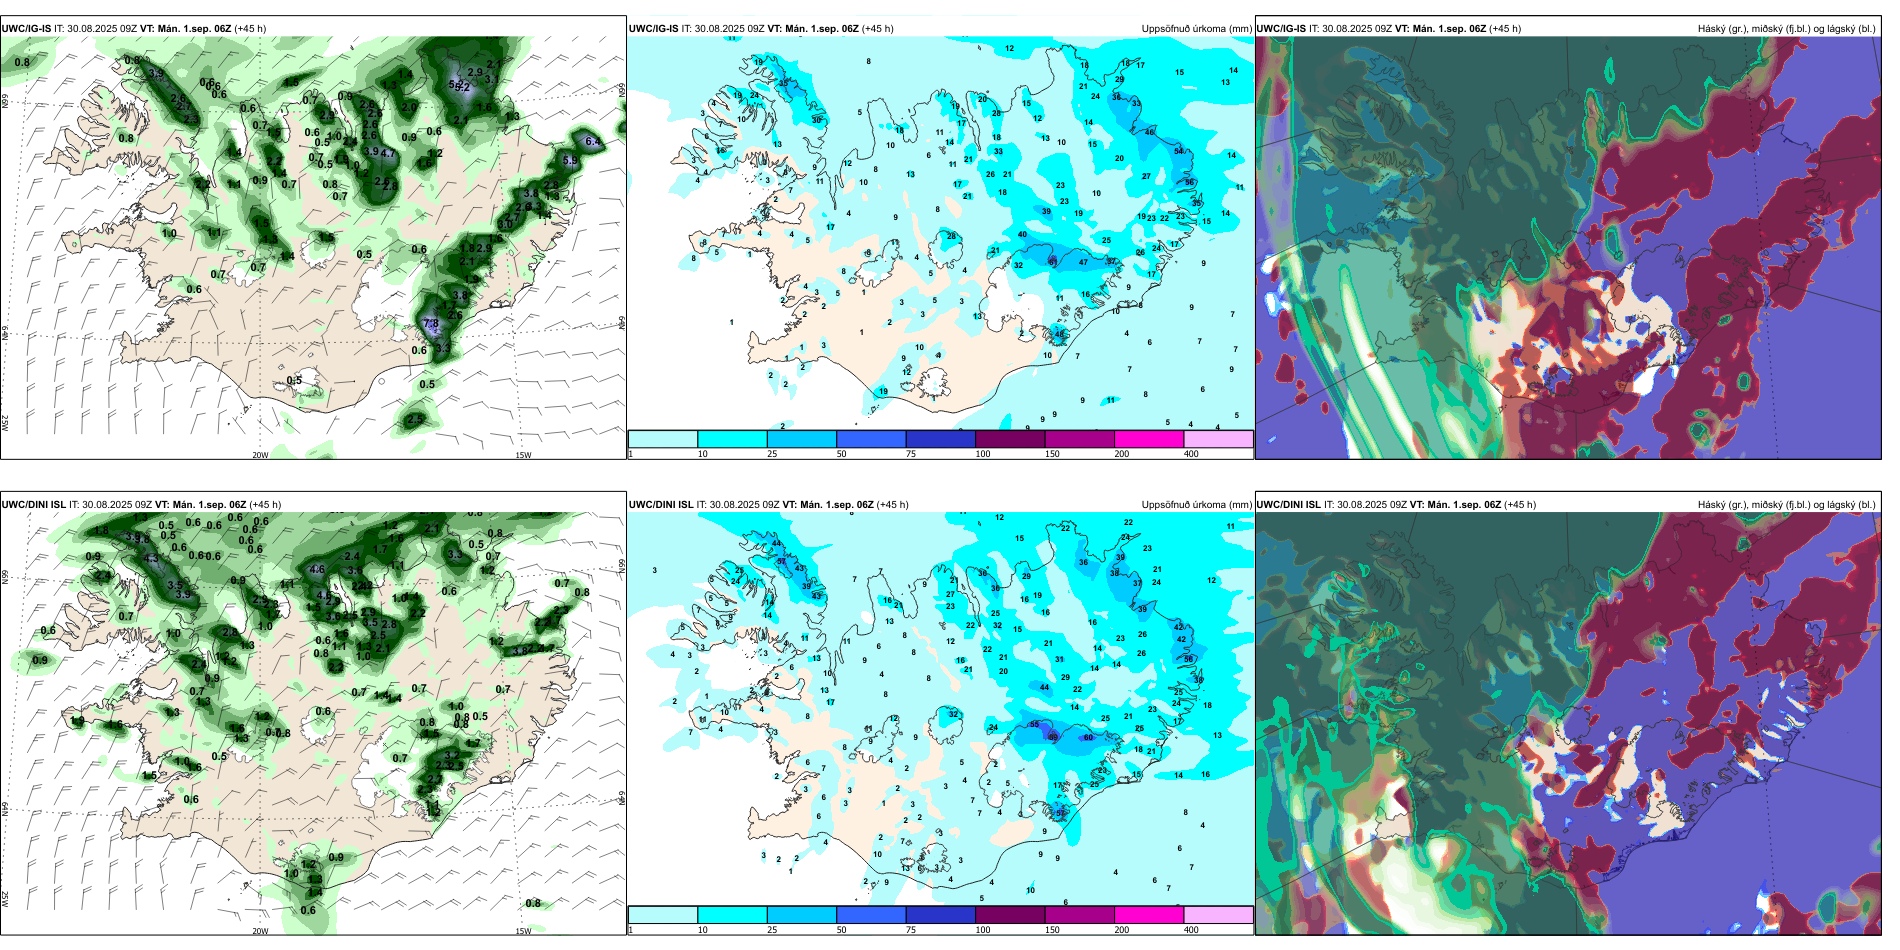This screenshot has height=950, width=1900.
Task: Click the over 400 mm pink swatch in the top legend
Action: [1218, 439]
